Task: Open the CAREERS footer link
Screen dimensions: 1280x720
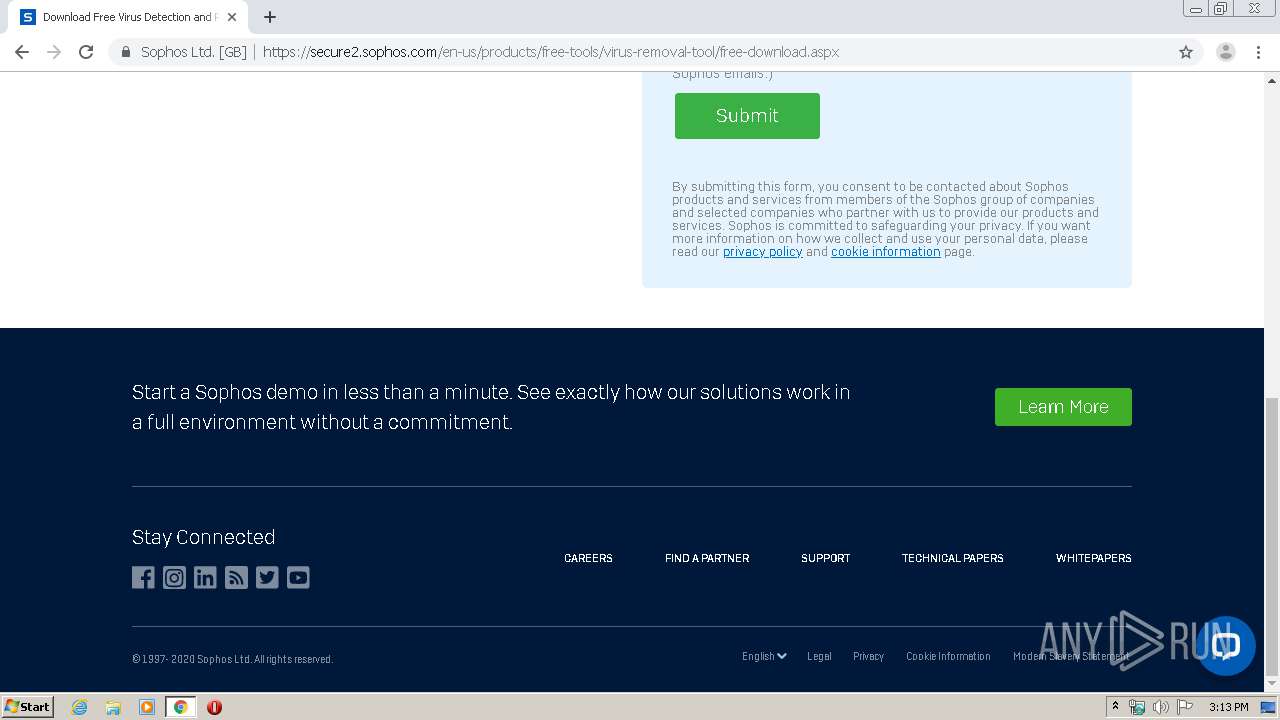Action: (x=588, y=558)
